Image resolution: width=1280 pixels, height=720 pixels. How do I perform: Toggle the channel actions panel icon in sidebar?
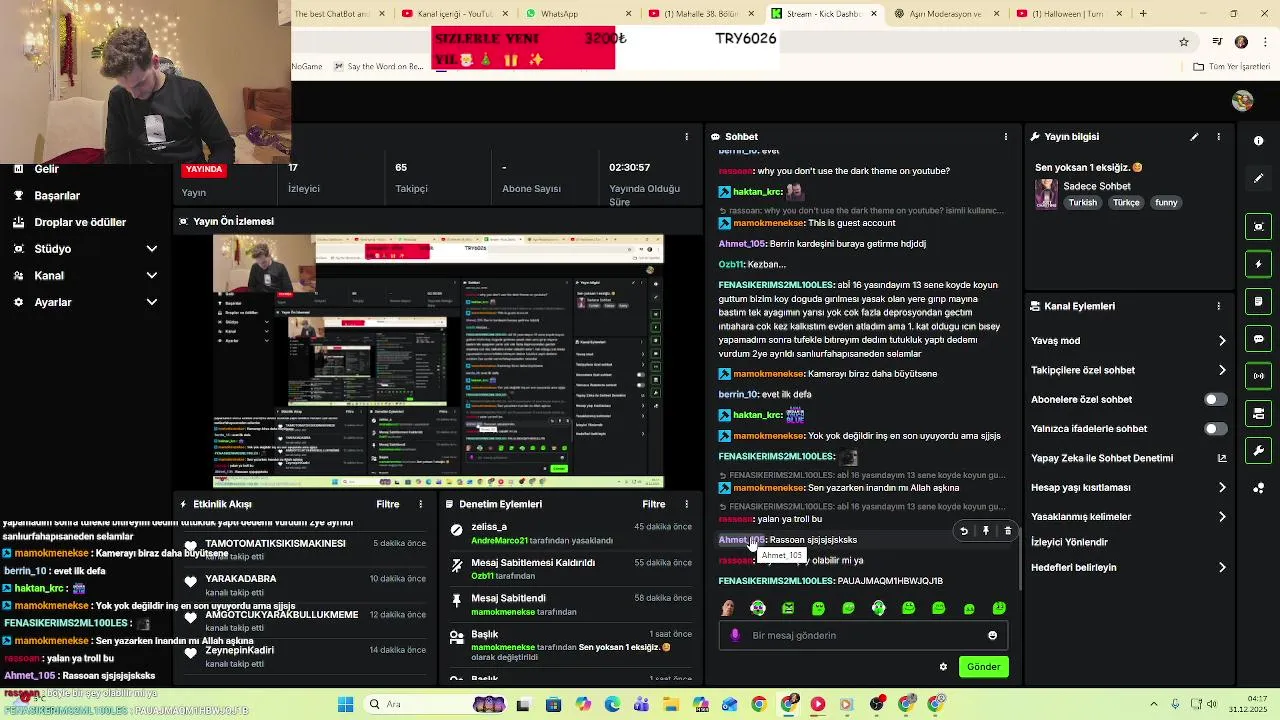coord(1258,413)
